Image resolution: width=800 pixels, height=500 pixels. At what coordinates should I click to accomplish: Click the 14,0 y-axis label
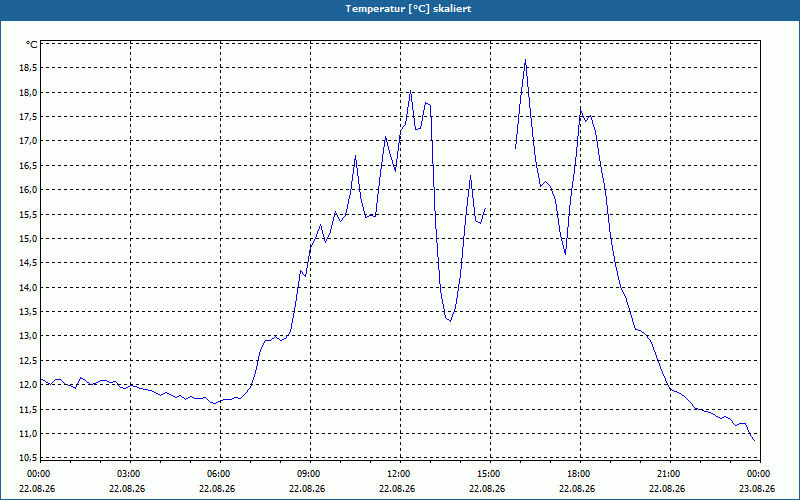[29, 287]
